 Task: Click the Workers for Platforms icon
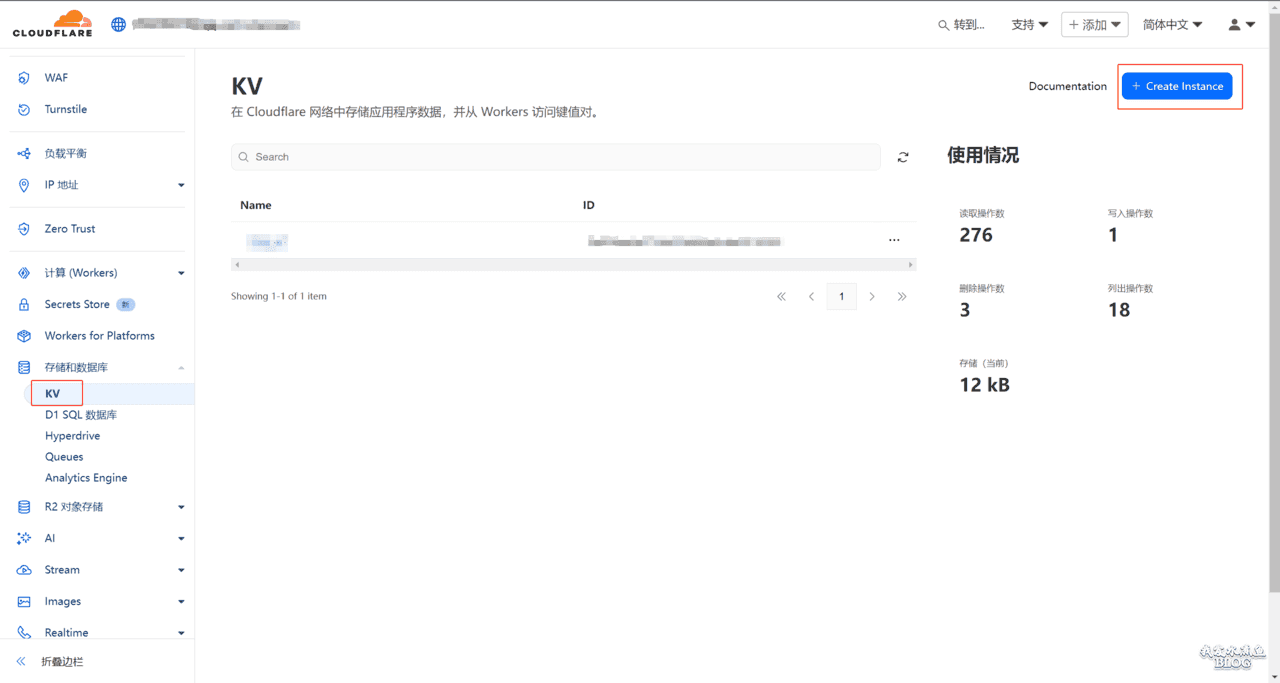pyautogui.click(x=24, y=336)
